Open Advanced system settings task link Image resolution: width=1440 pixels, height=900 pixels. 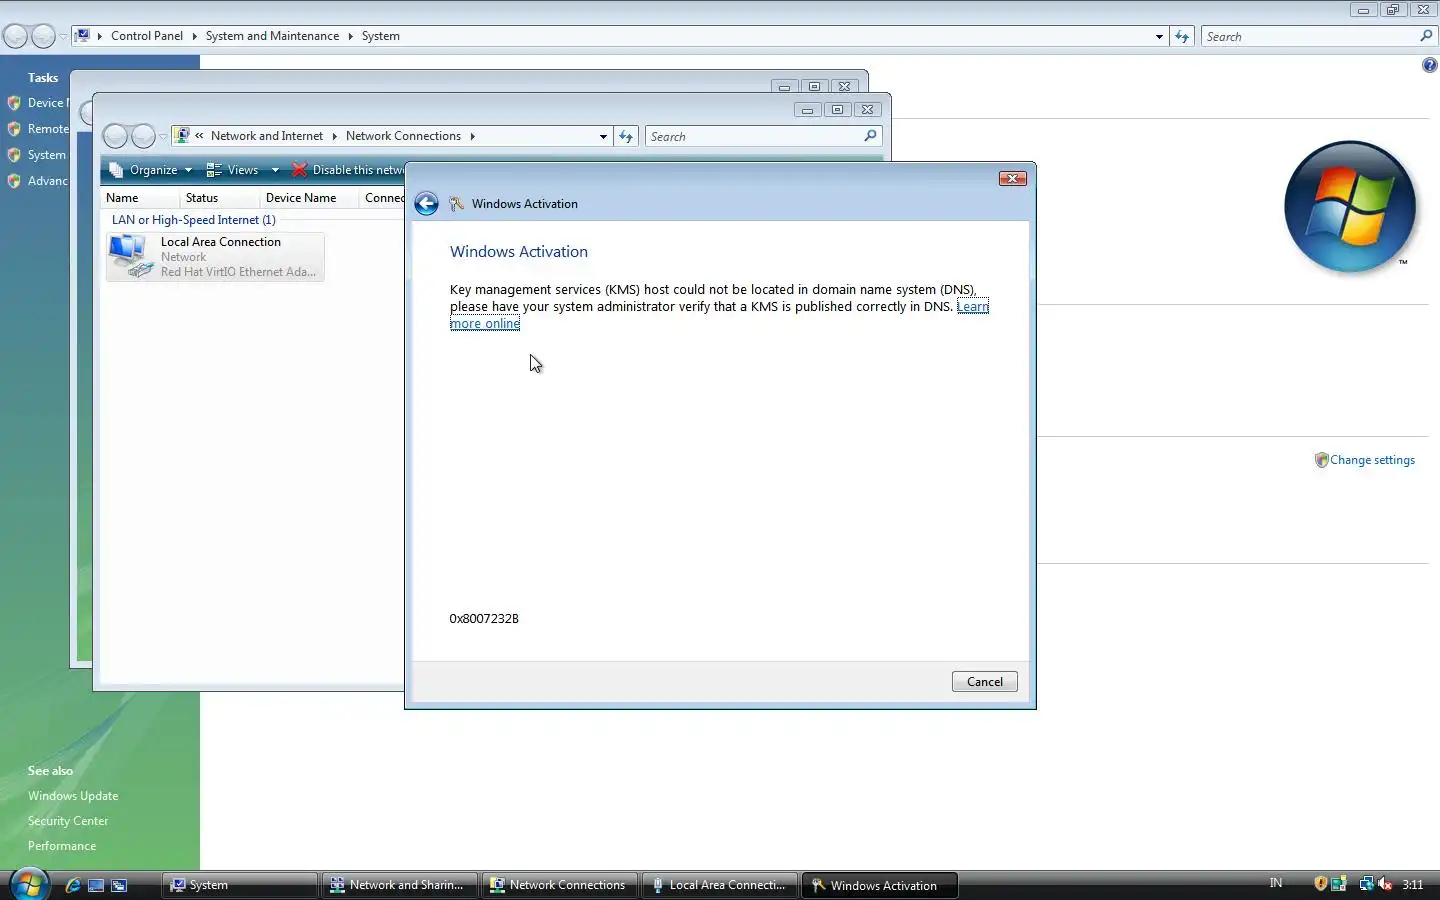[48, 181]
